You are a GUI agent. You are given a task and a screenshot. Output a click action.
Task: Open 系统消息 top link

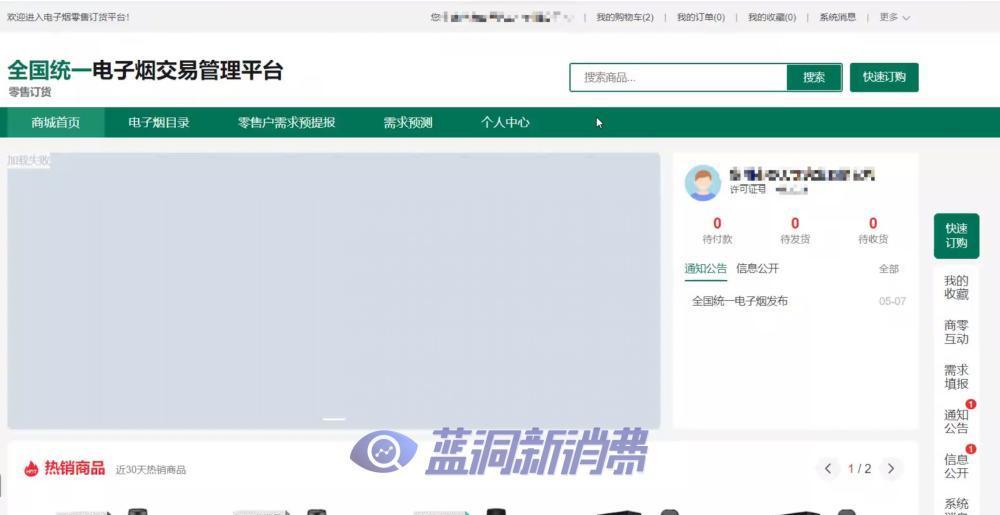pyautogui.click(x=837, y=17)
